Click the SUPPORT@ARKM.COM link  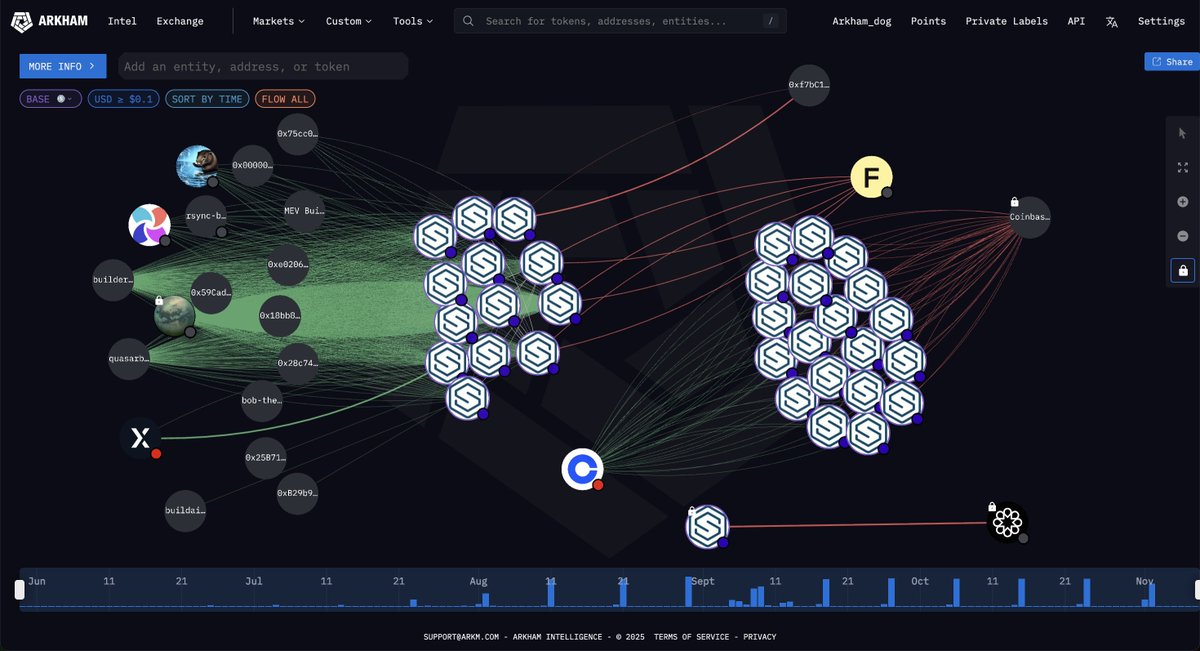tap(462, 637)
